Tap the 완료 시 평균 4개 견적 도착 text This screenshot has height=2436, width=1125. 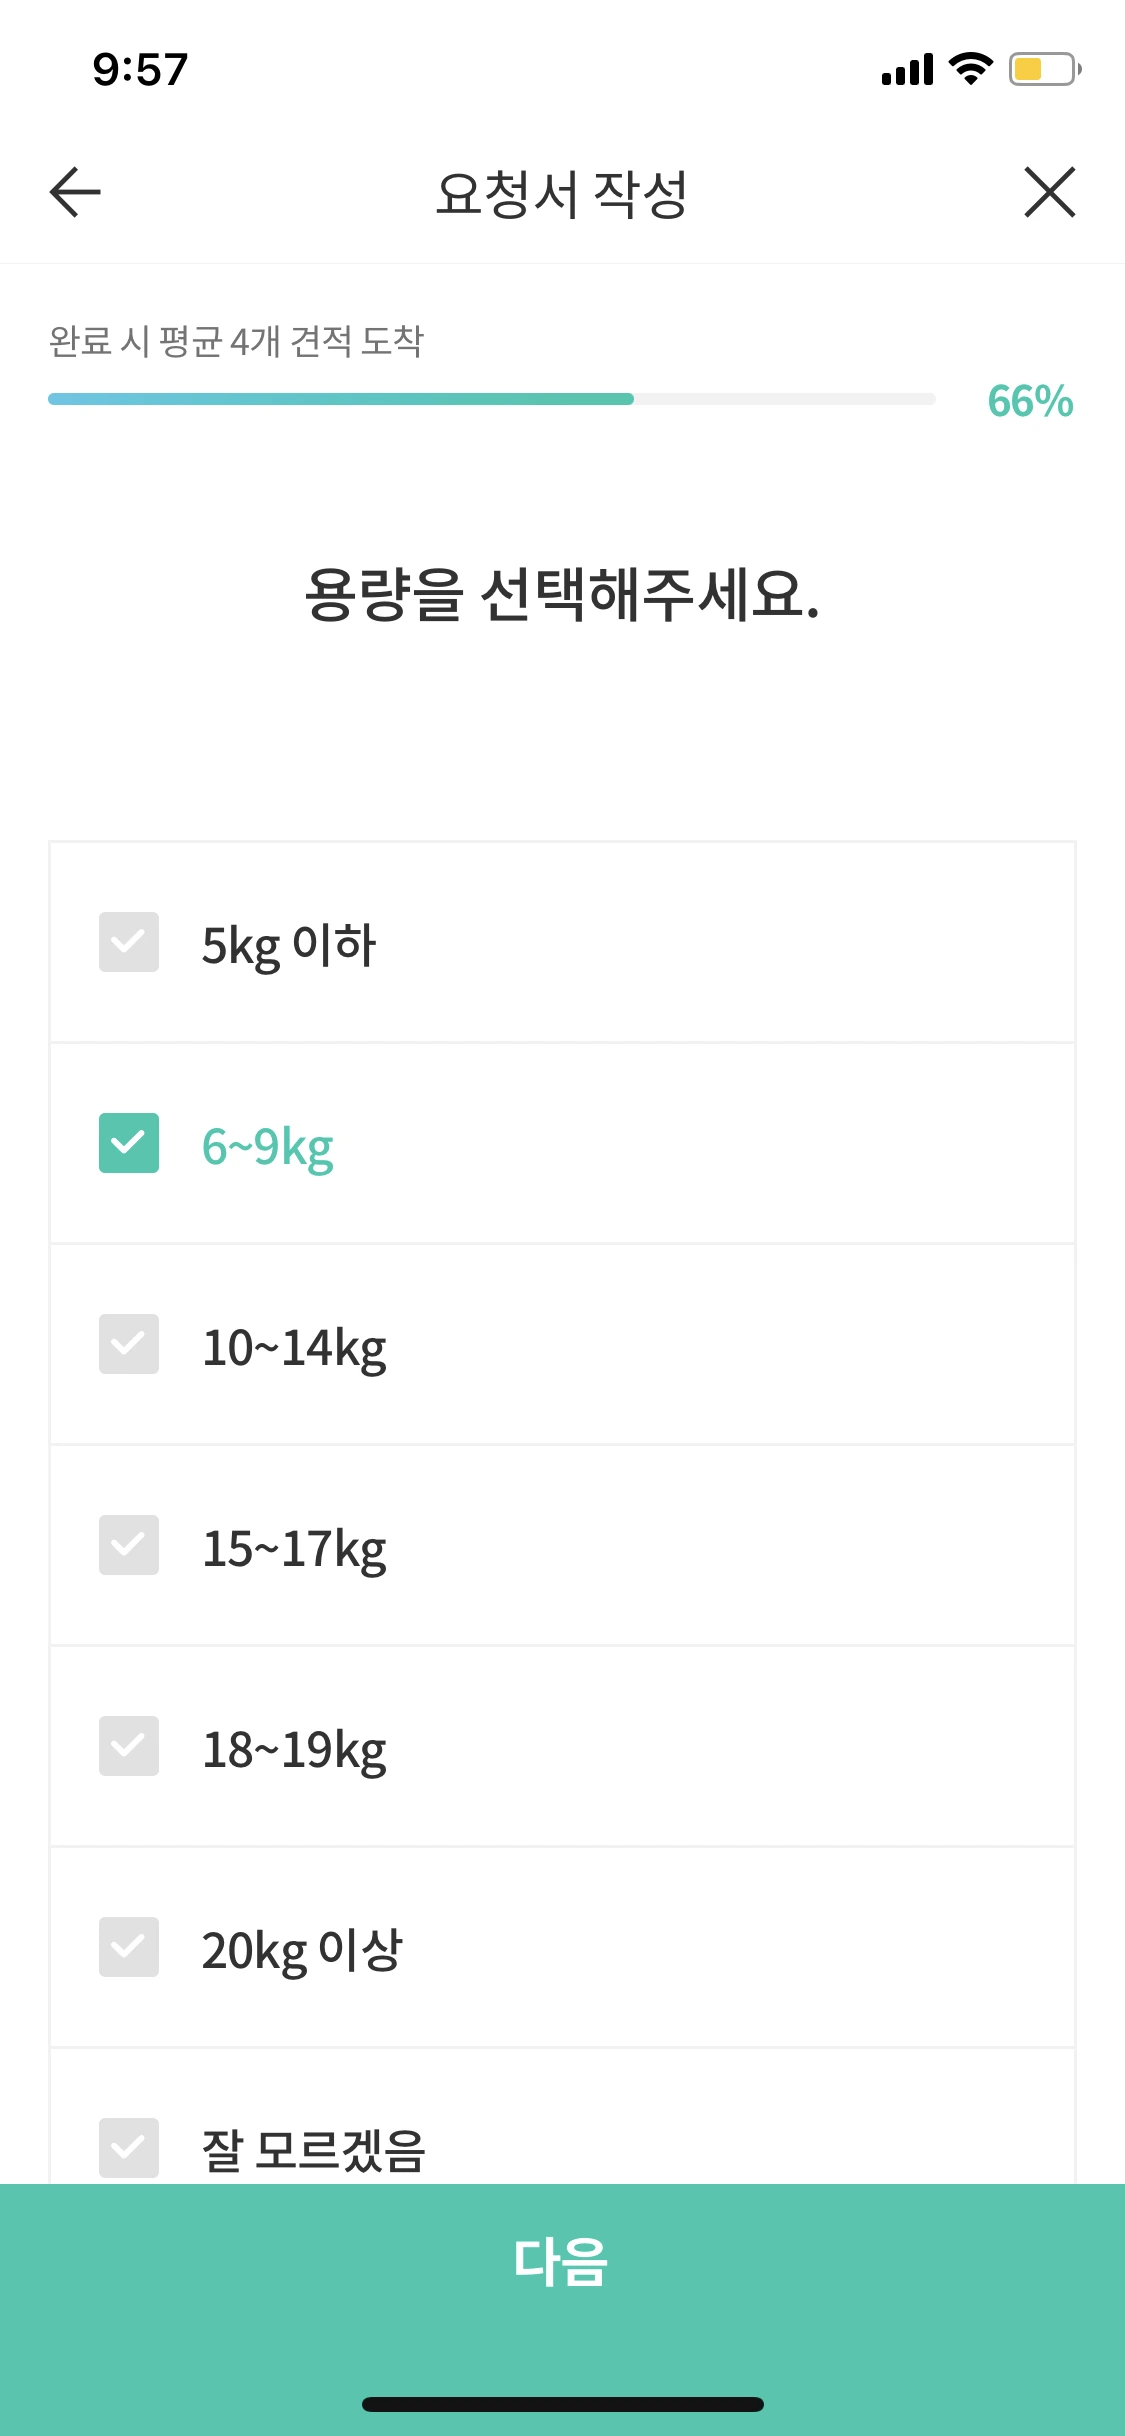point(237,340)
